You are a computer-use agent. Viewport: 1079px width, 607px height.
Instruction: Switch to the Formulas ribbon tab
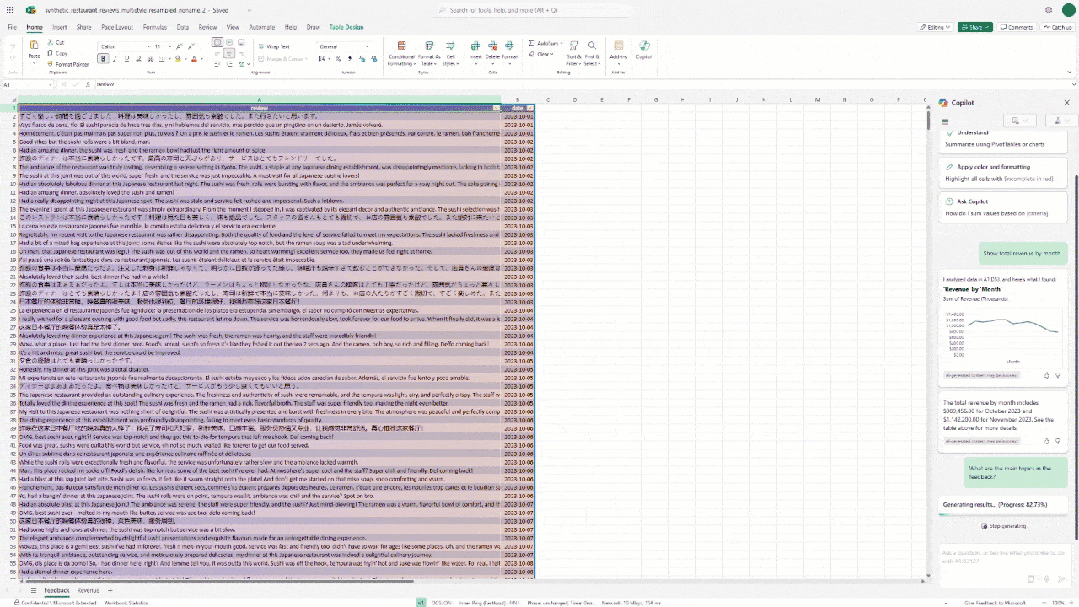[x=154, y=28]
